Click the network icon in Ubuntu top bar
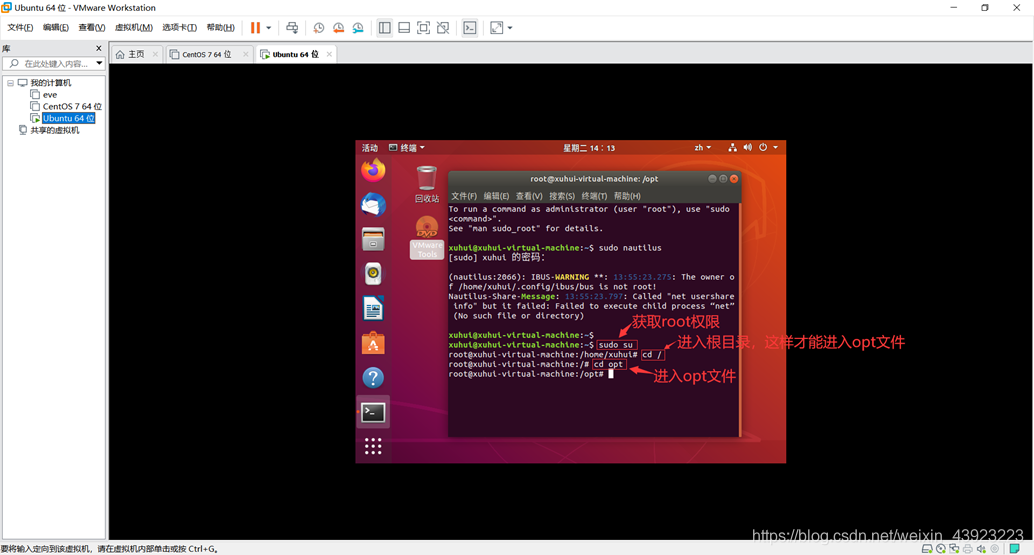 coord(732,148)
